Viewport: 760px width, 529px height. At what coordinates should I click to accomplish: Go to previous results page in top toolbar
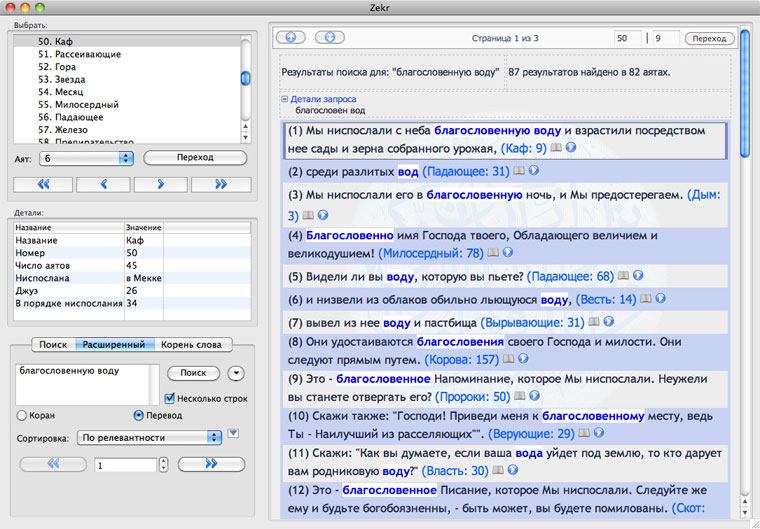[x=291, y=37]
